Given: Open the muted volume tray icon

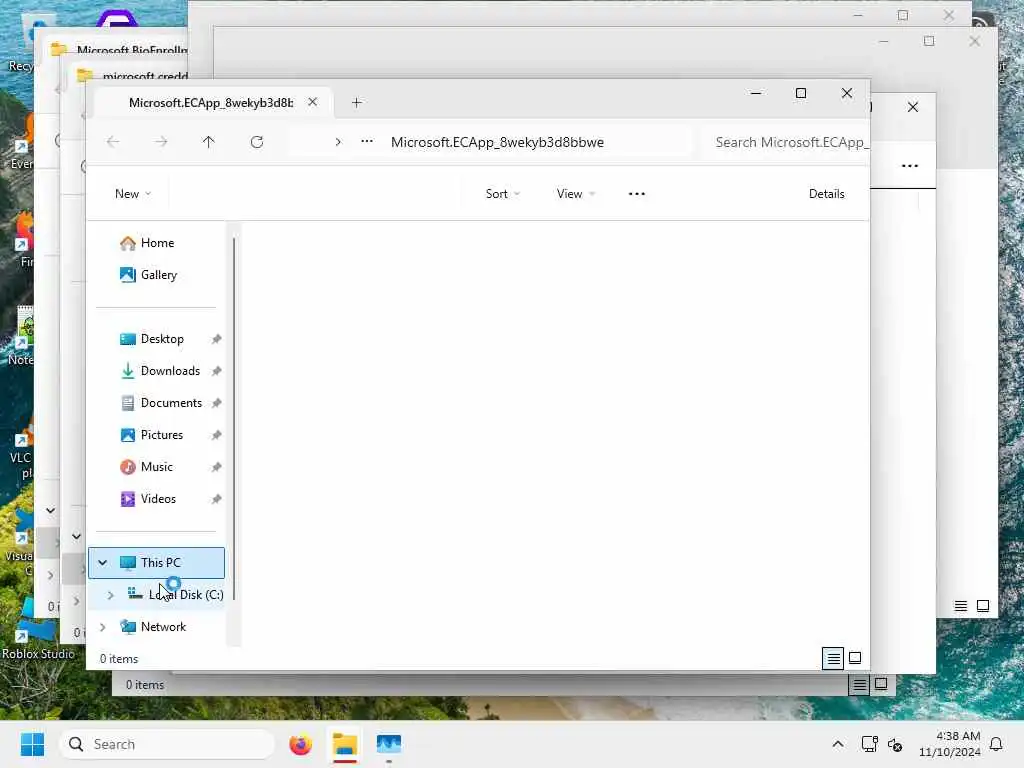Looking at the screenshot, I should pyautogui.click(x=895, y=744).
